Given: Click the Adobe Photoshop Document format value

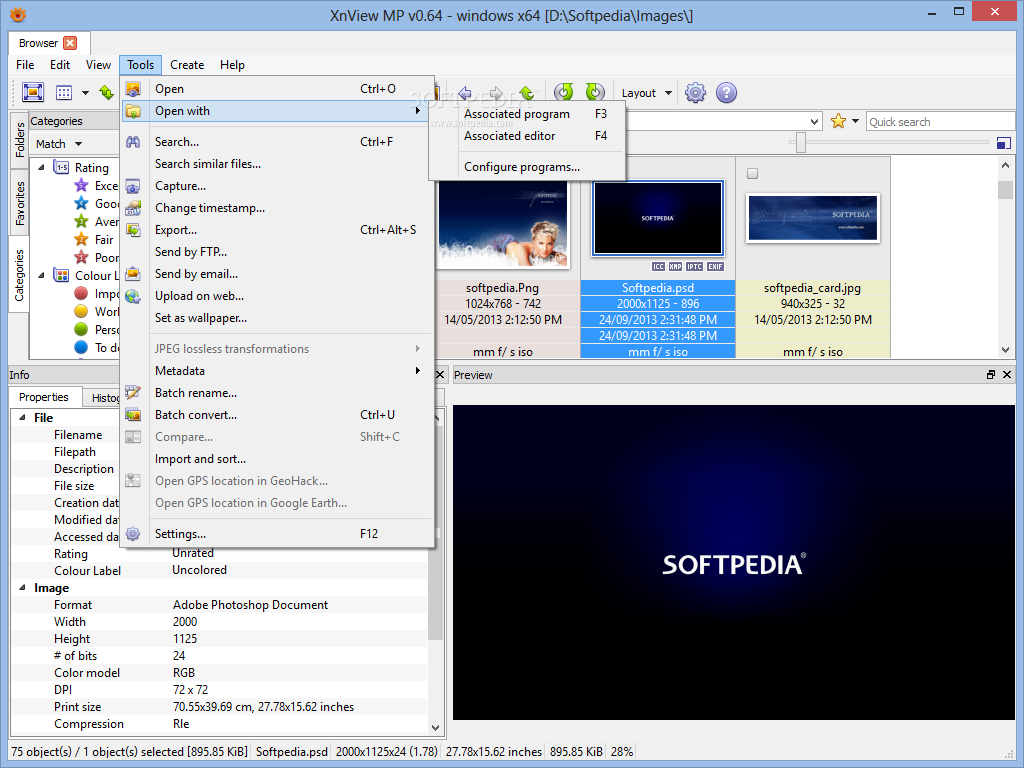Looking at the screenshot, I should (250, 605).
